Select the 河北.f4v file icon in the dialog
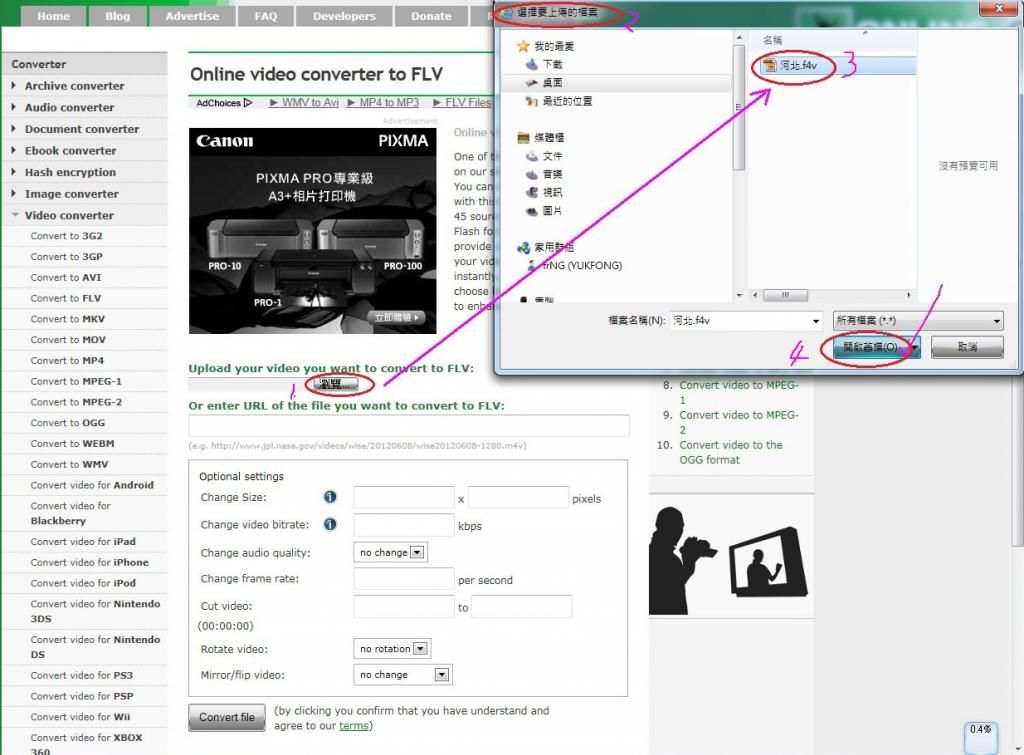 (770, 65)
